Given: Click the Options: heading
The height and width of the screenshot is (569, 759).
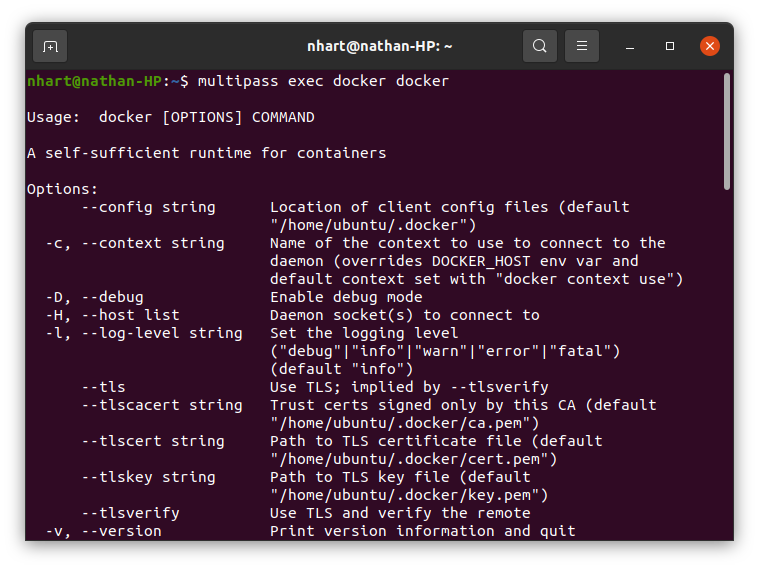Looking at the screenshot, I should click(62, 189).
